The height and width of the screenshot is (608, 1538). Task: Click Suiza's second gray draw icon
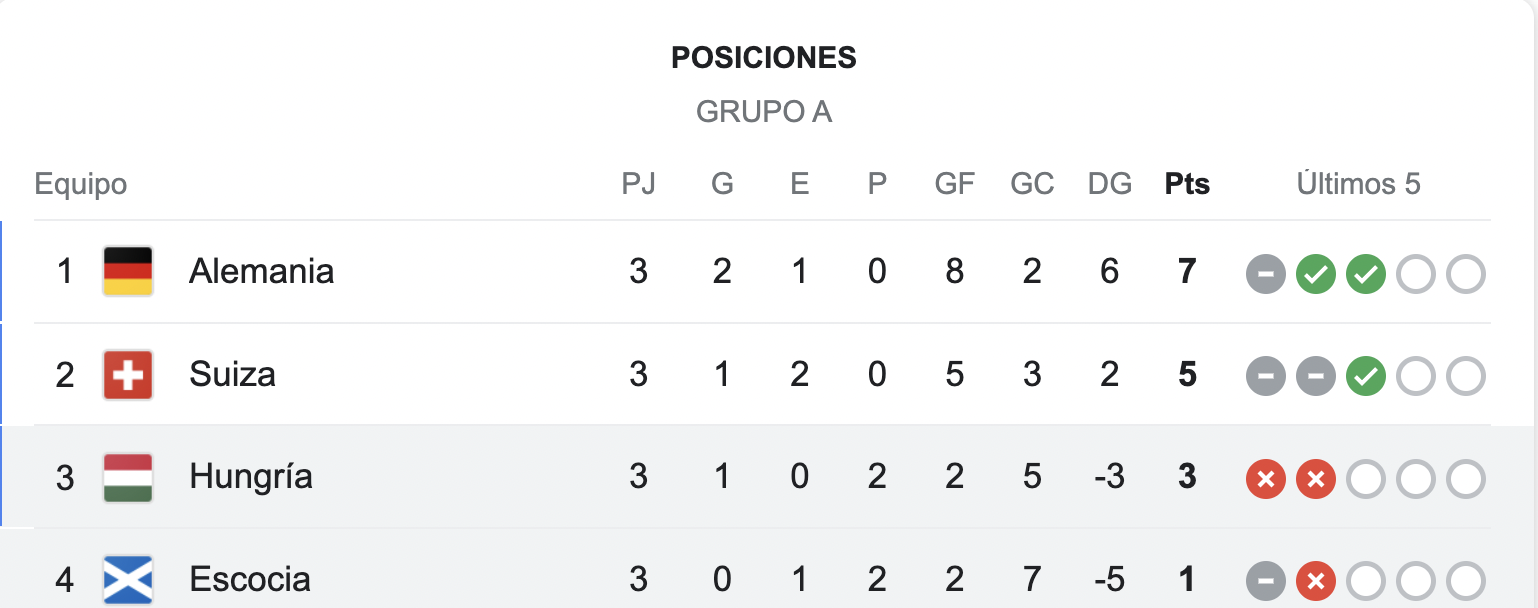(x=1315, y=377)
